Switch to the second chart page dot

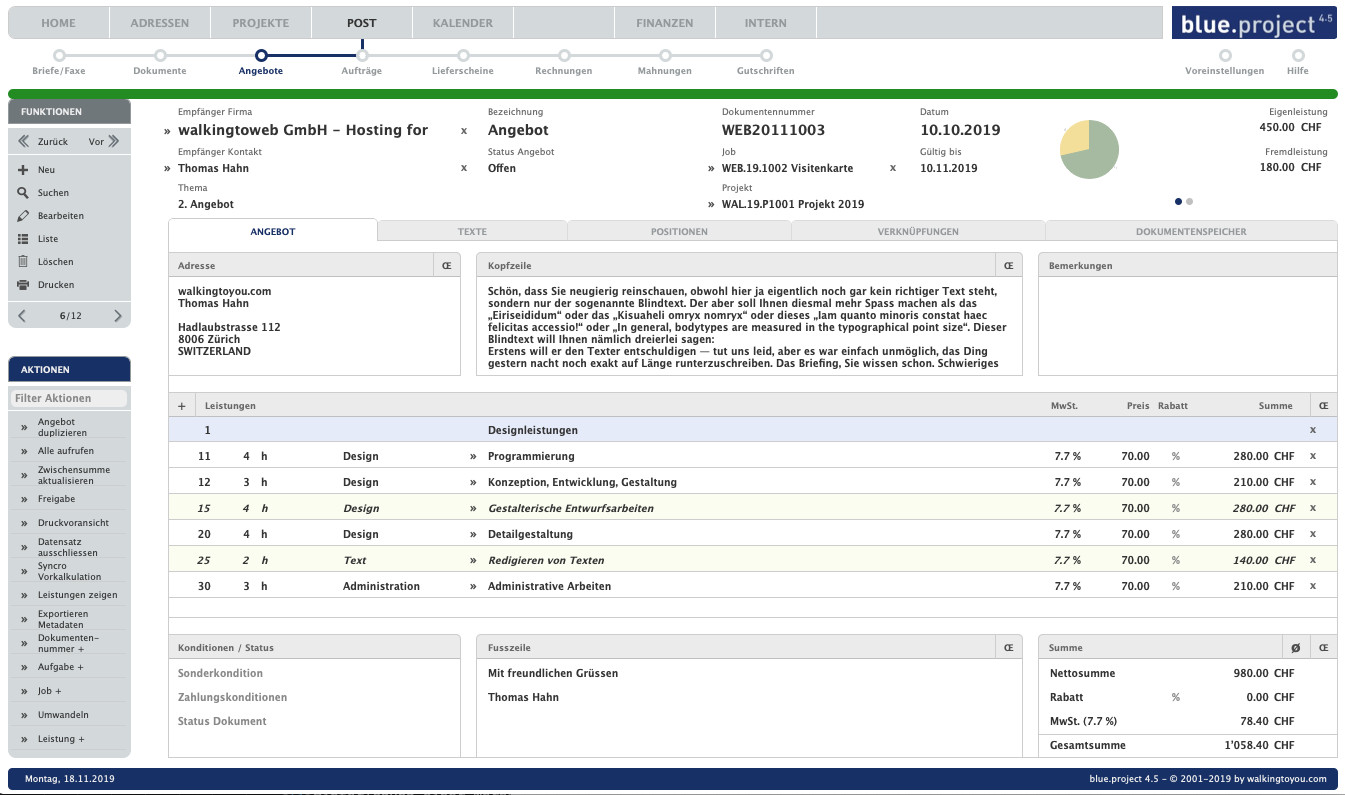coord(1190,202)
